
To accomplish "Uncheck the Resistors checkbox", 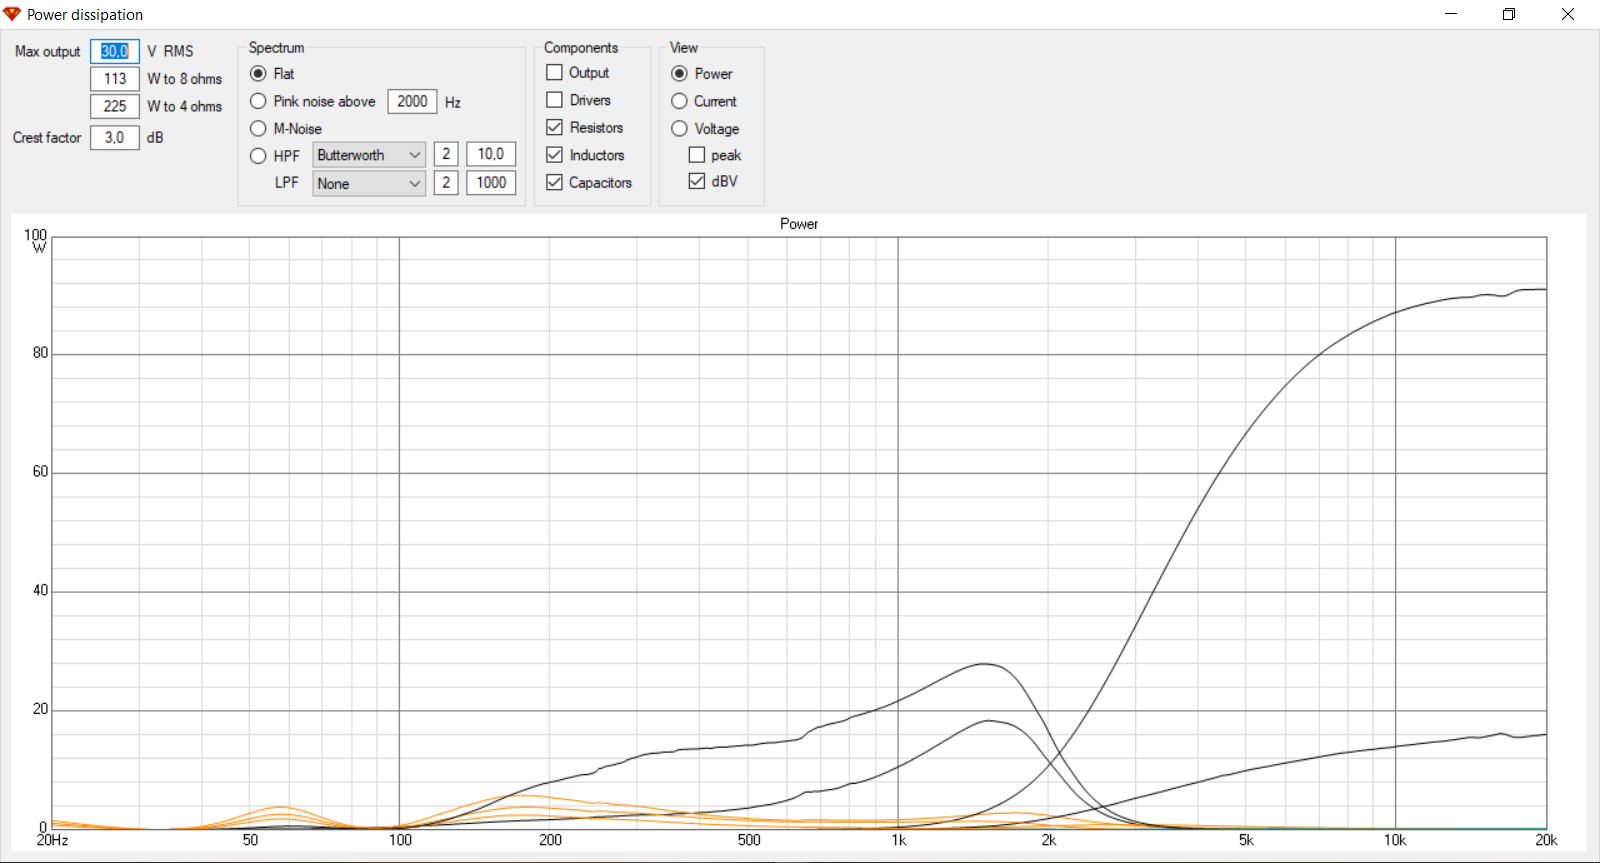I will (555, 127).
